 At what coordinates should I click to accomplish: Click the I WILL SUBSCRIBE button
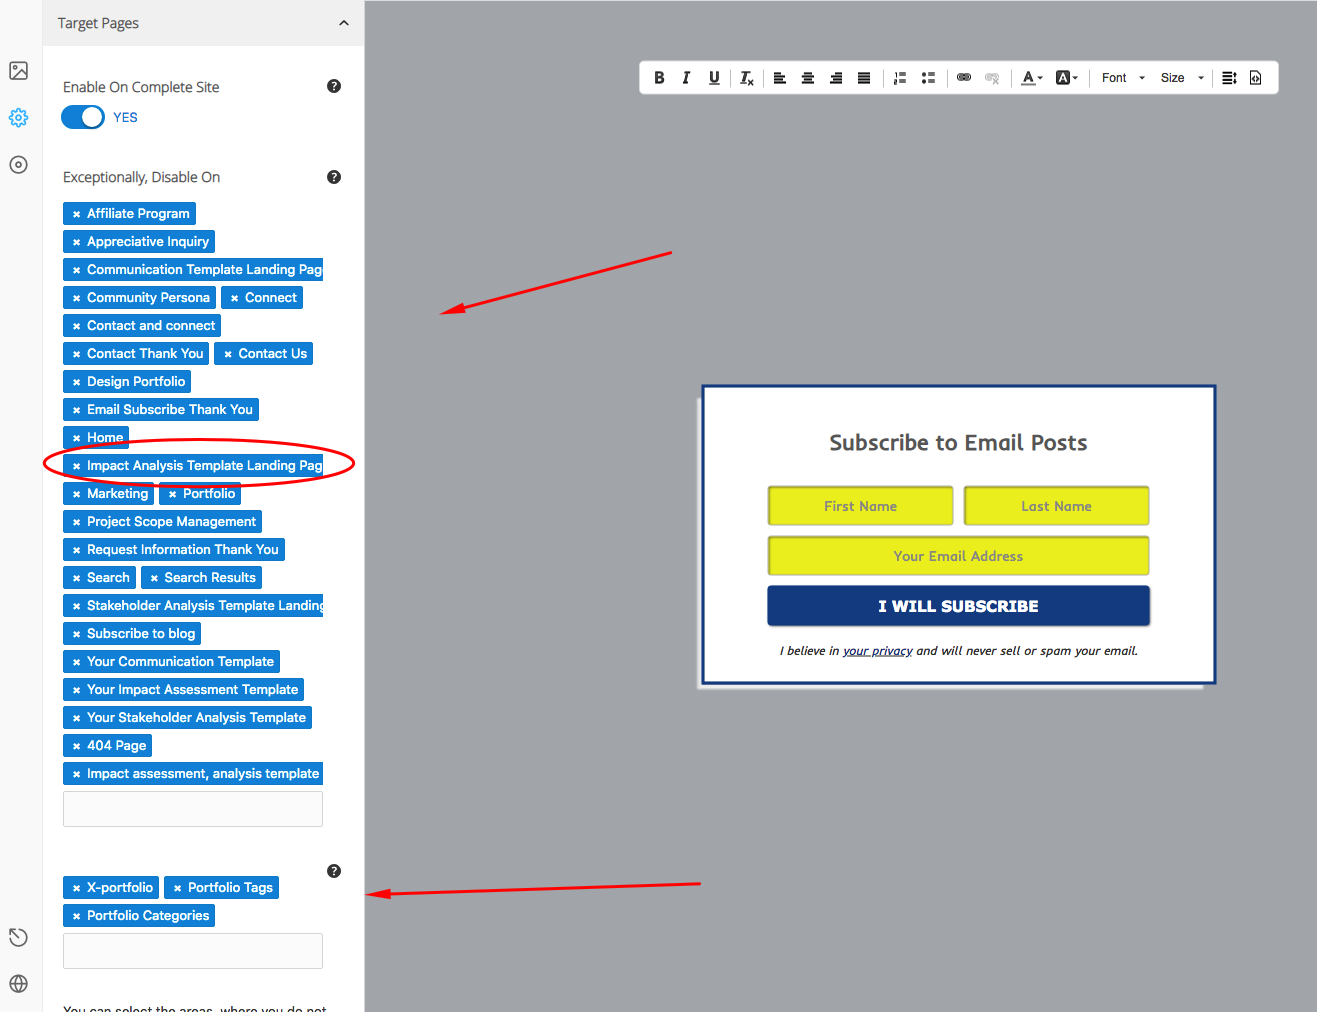tap(958, 606)
